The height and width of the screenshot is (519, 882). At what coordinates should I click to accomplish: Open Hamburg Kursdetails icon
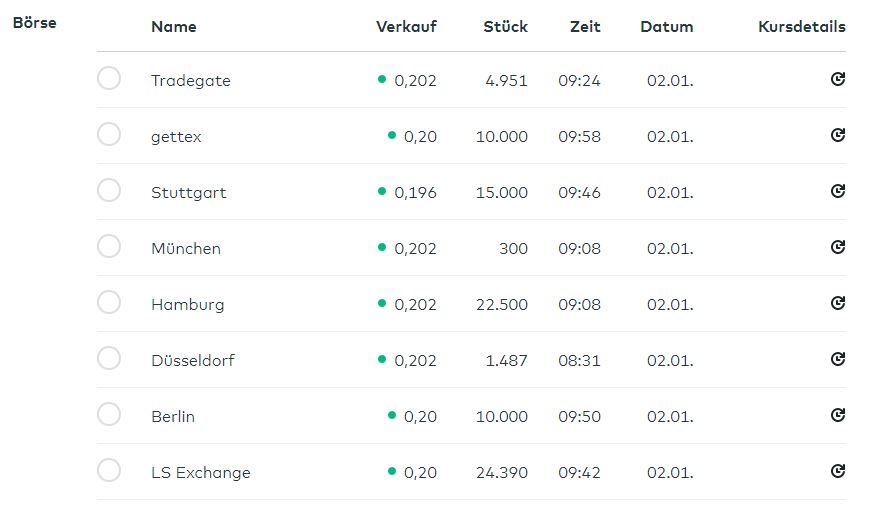(838, 303)
